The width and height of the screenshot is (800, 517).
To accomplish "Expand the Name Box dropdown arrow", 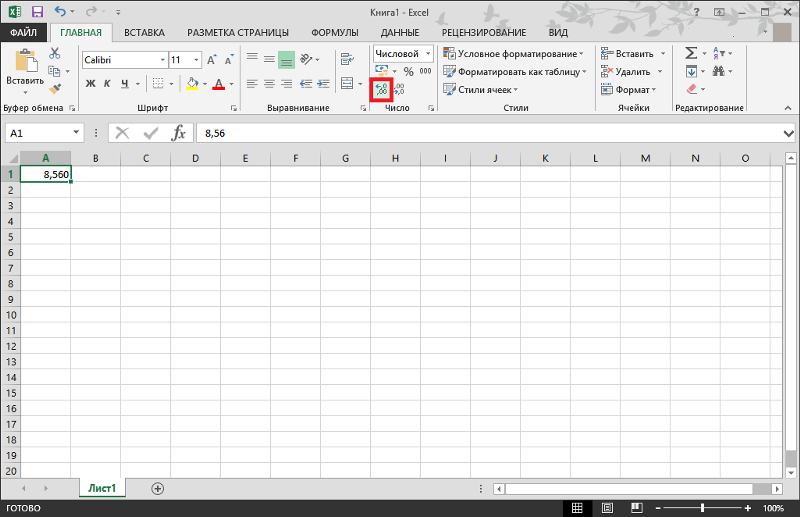I will (x=76, y=133).
